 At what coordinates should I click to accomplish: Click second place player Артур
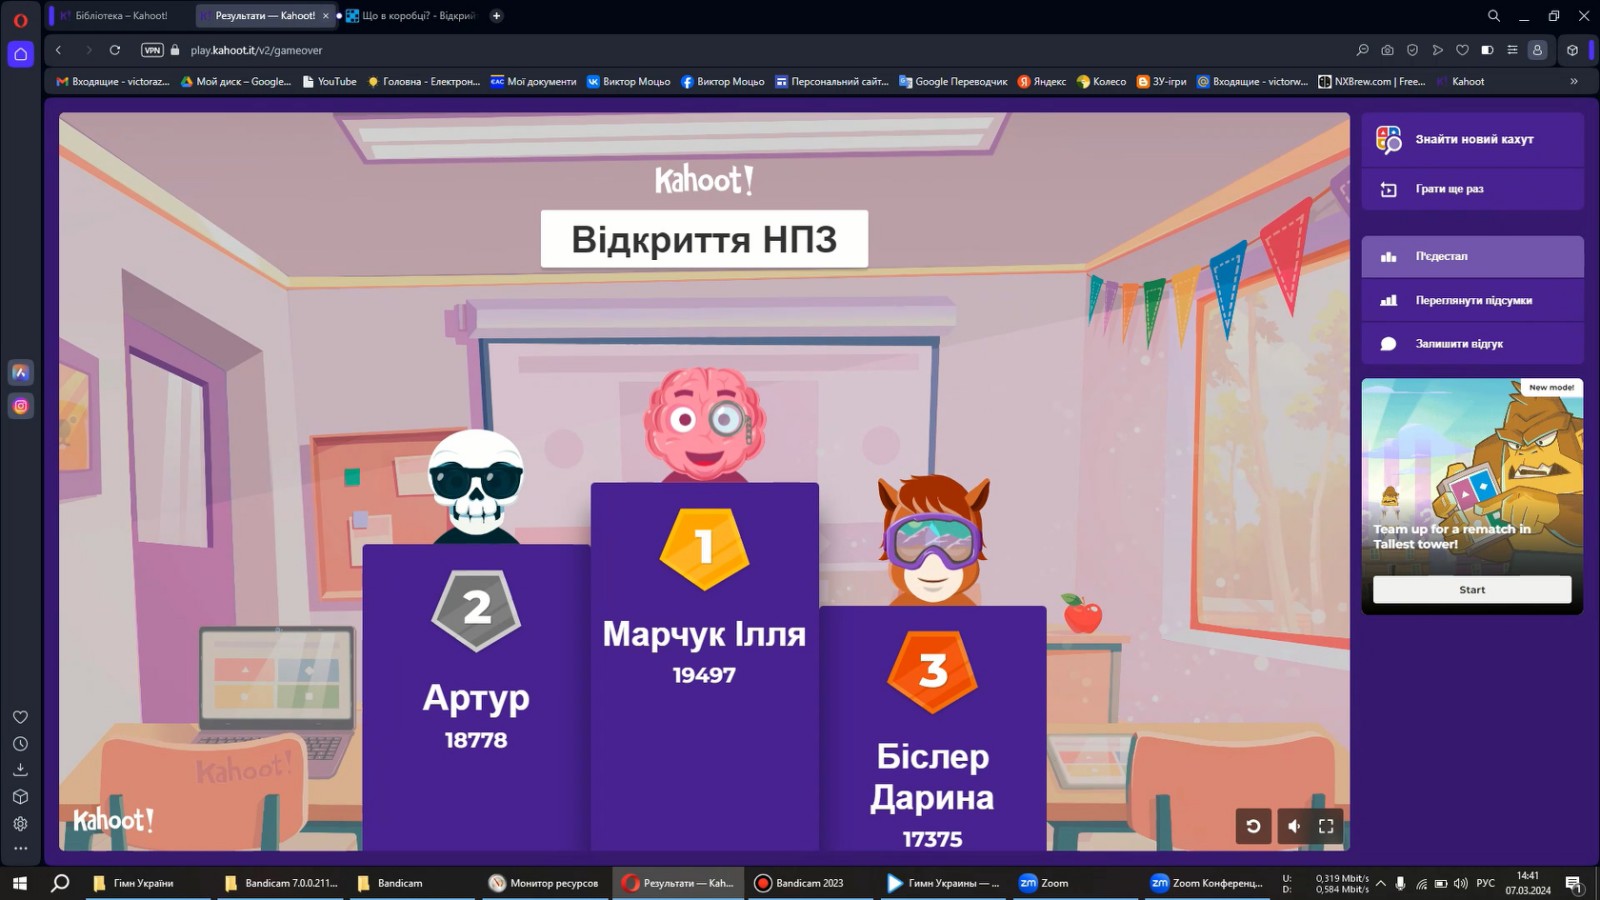[476, 698]
